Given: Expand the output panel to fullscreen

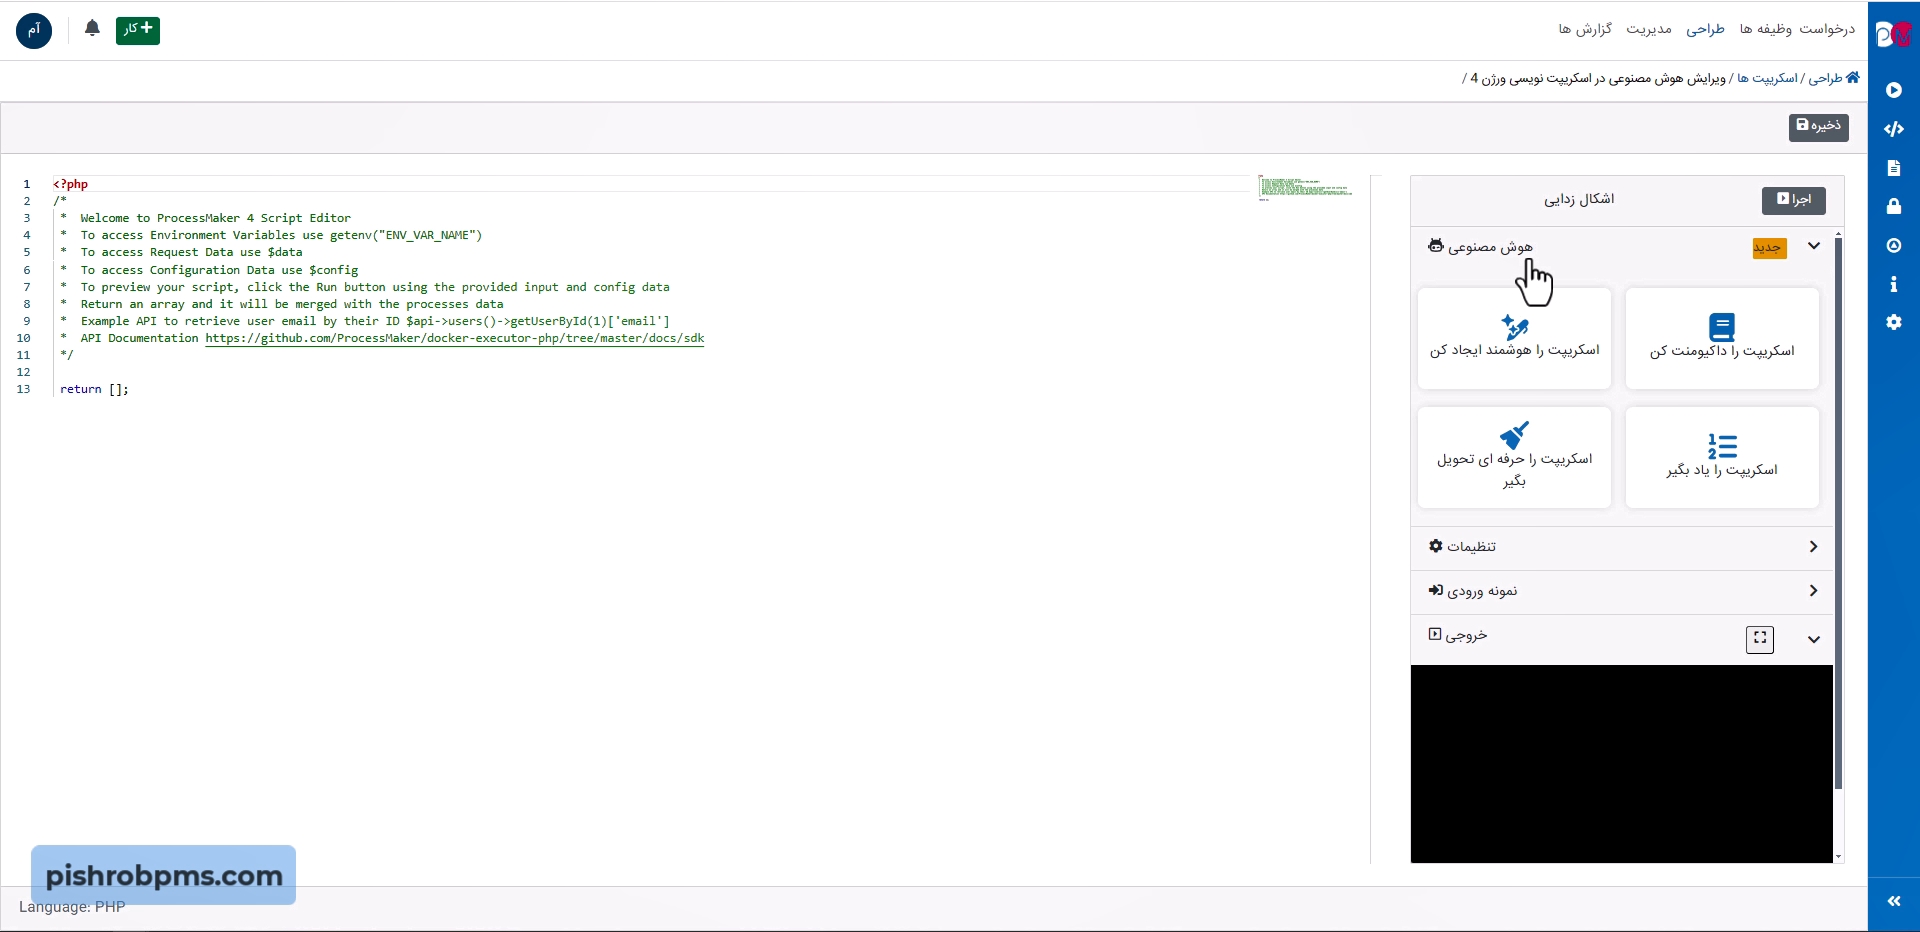Looking at the screenshot, I should 1760,639.
